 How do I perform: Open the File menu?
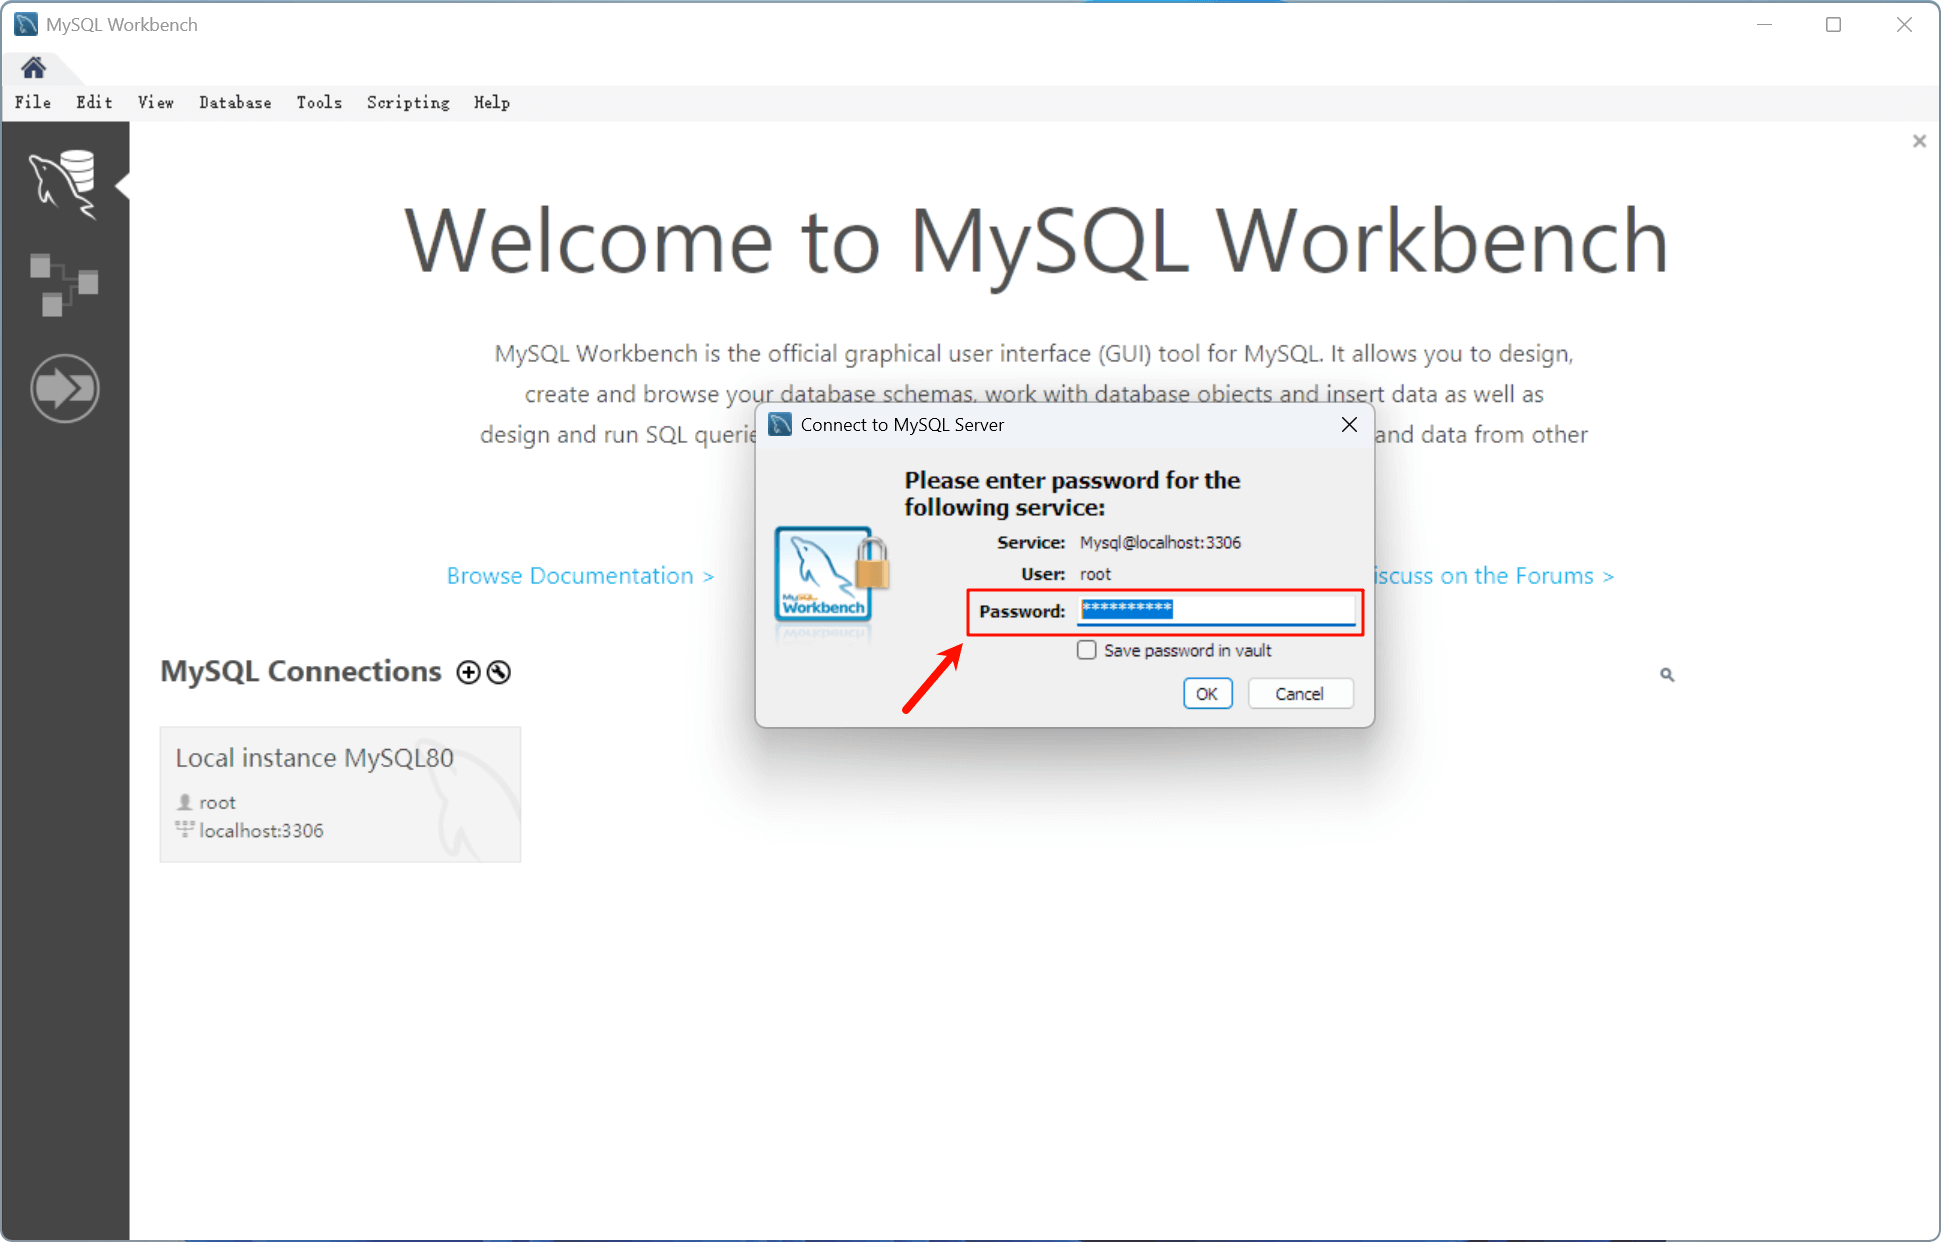coord(33,102)
